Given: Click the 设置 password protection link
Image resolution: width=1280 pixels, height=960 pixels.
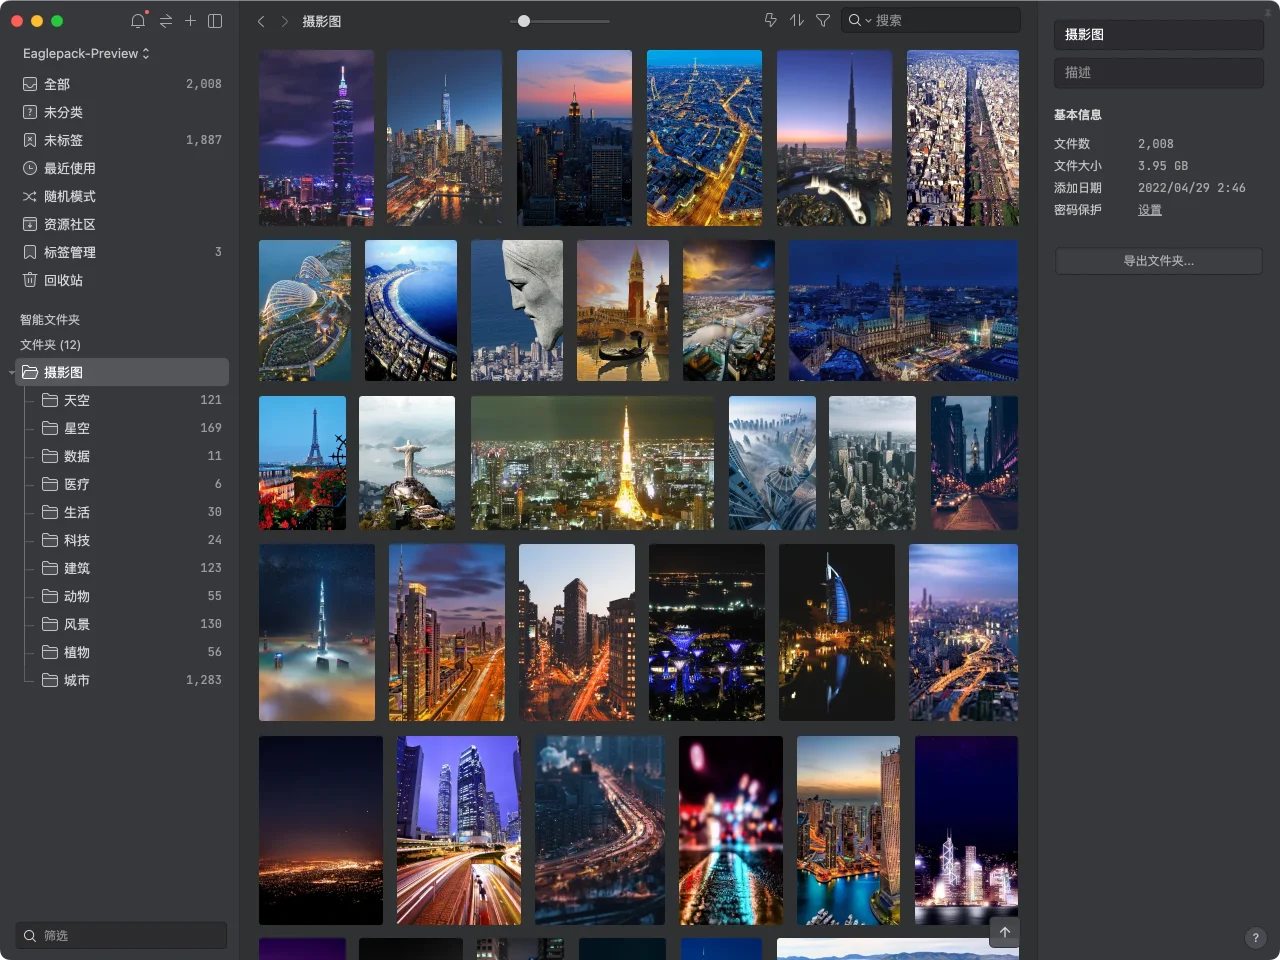Looking at the screenshot, I should 1150,210.
